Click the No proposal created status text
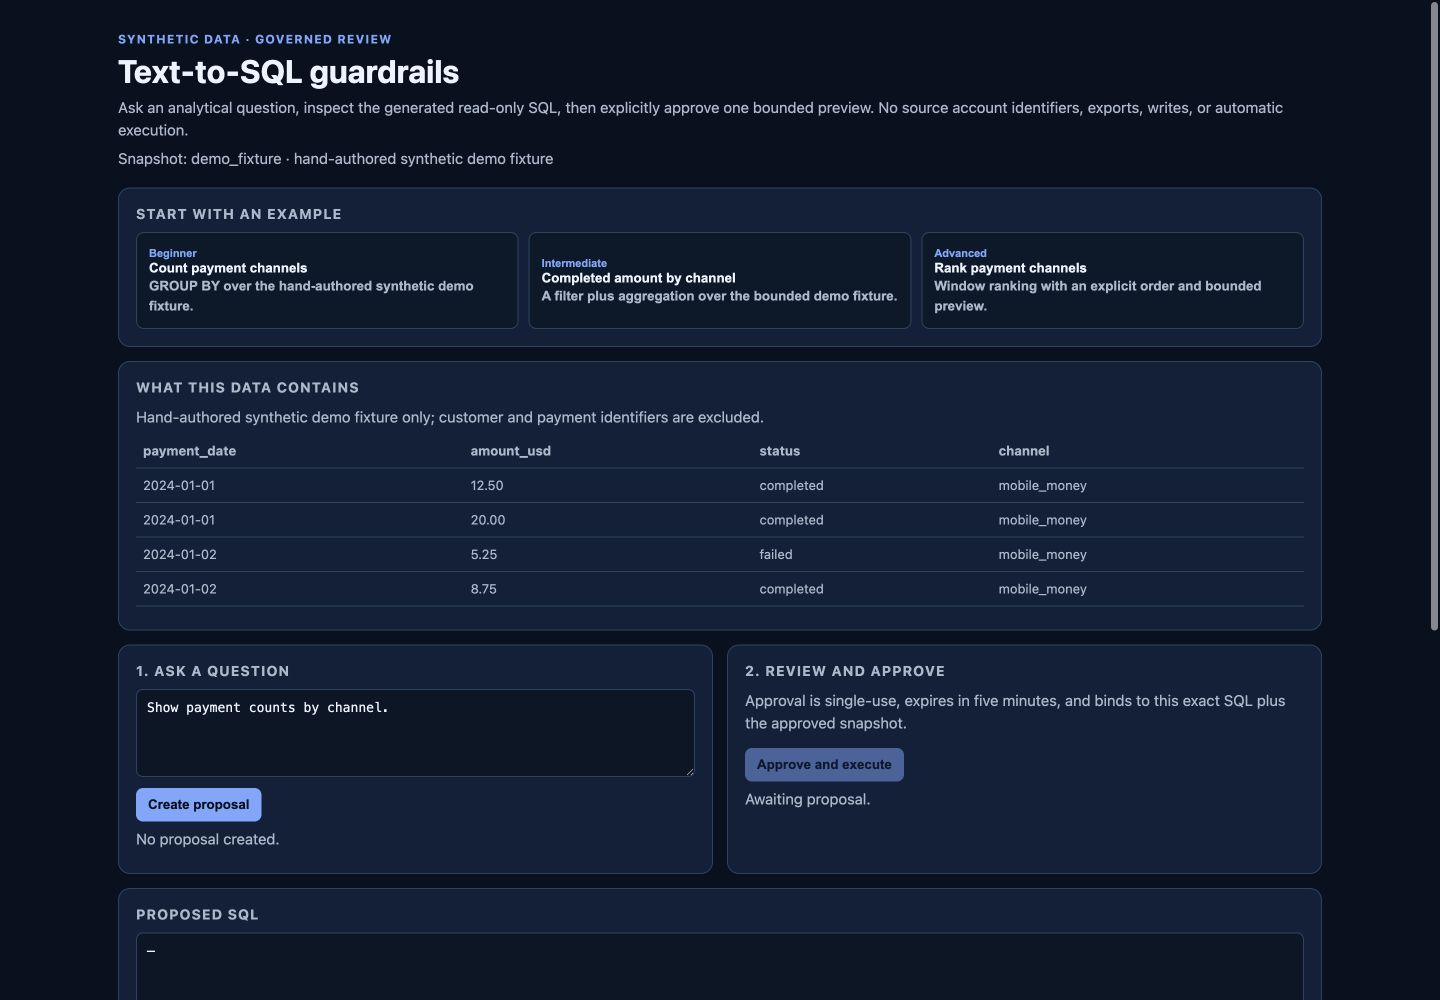Image resolution: width=1440 pixels, height=1000 pixels. (208, 840)
